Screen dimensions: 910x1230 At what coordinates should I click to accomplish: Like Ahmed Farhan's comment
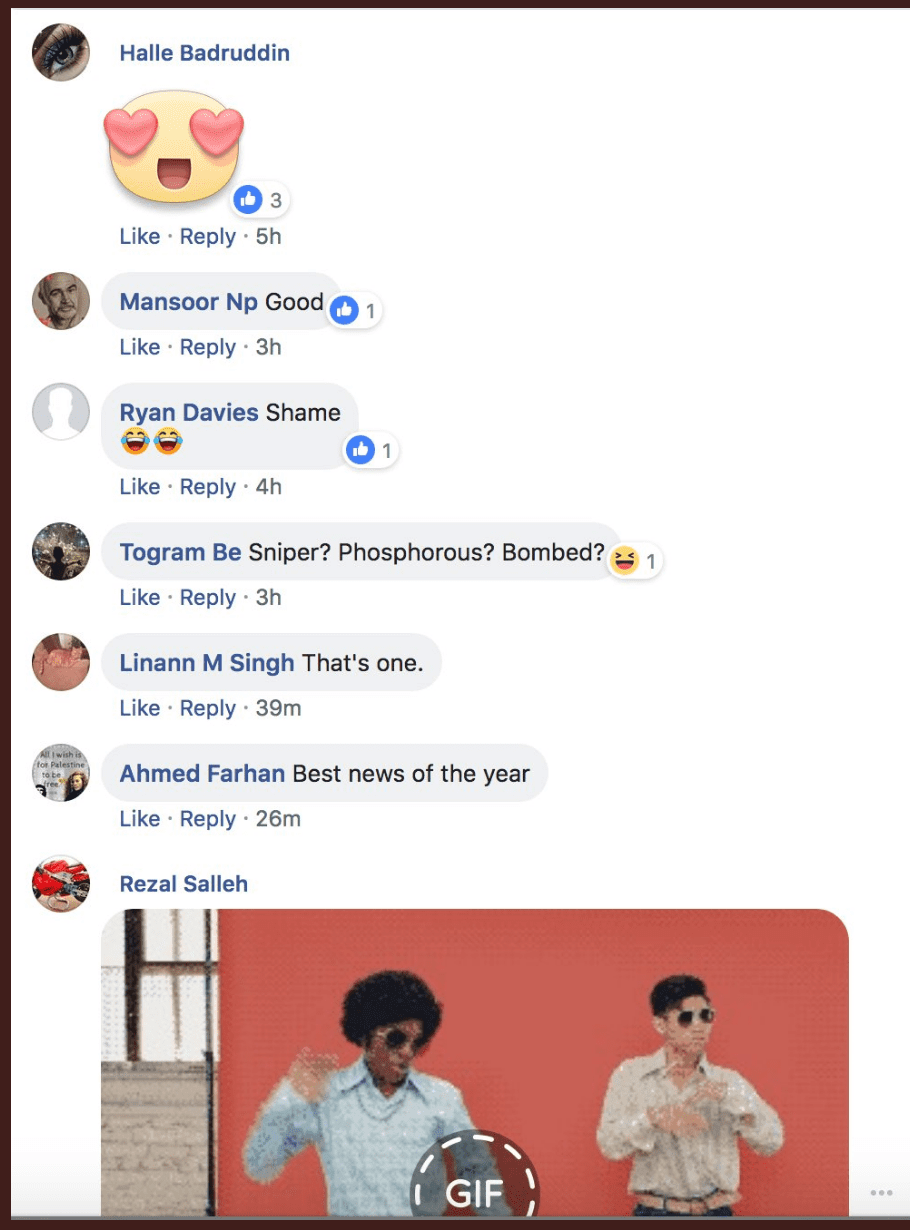(x=139, y=819)
